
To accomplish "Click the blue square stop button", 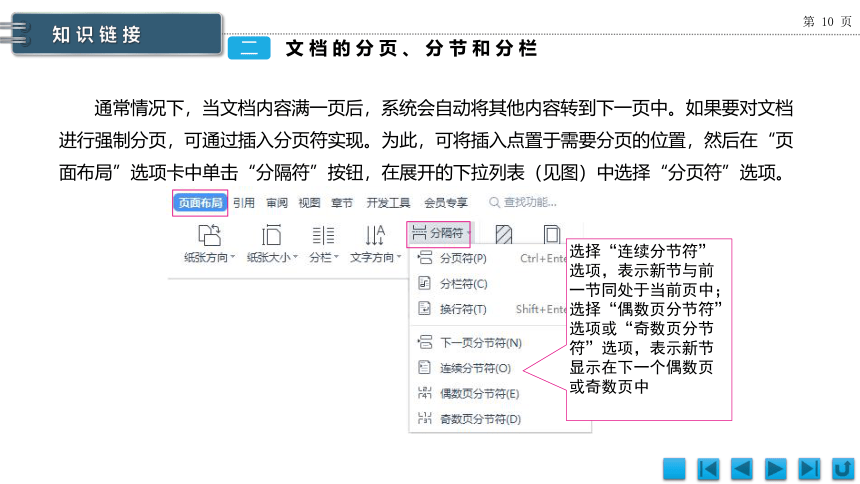I will (674, 469).
